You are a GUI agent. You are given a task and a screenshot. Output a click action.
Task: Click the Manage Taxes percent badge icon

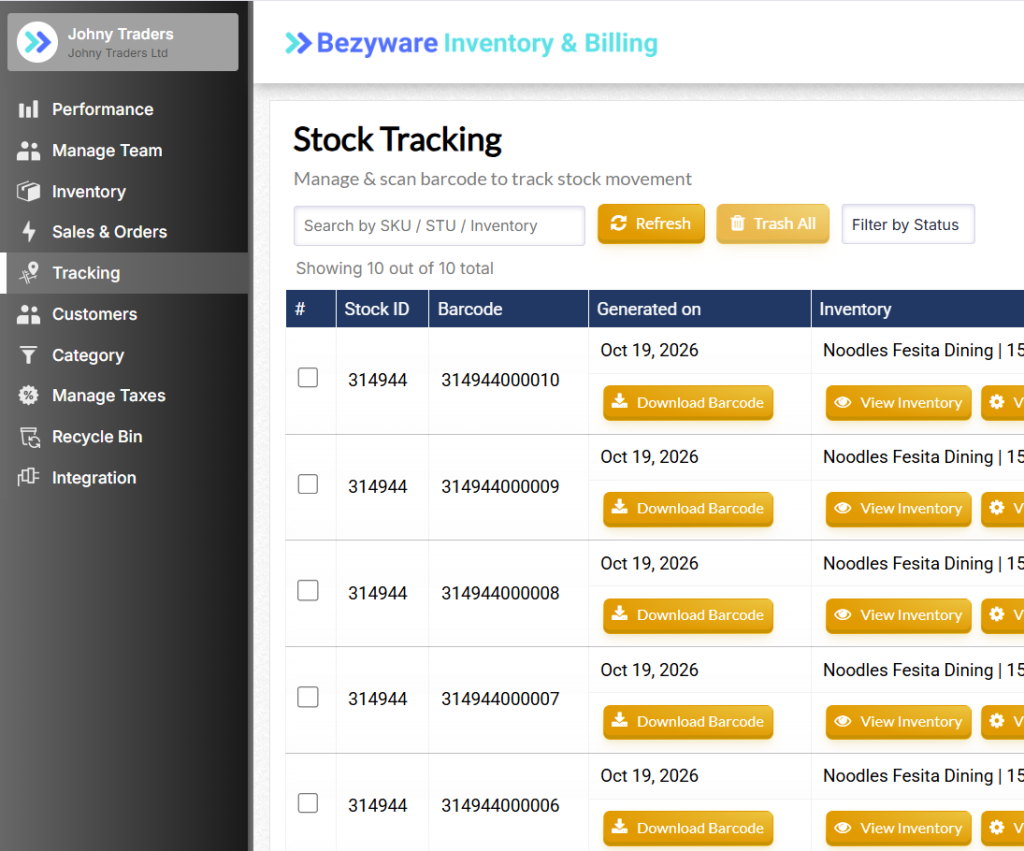click(28, 395)
